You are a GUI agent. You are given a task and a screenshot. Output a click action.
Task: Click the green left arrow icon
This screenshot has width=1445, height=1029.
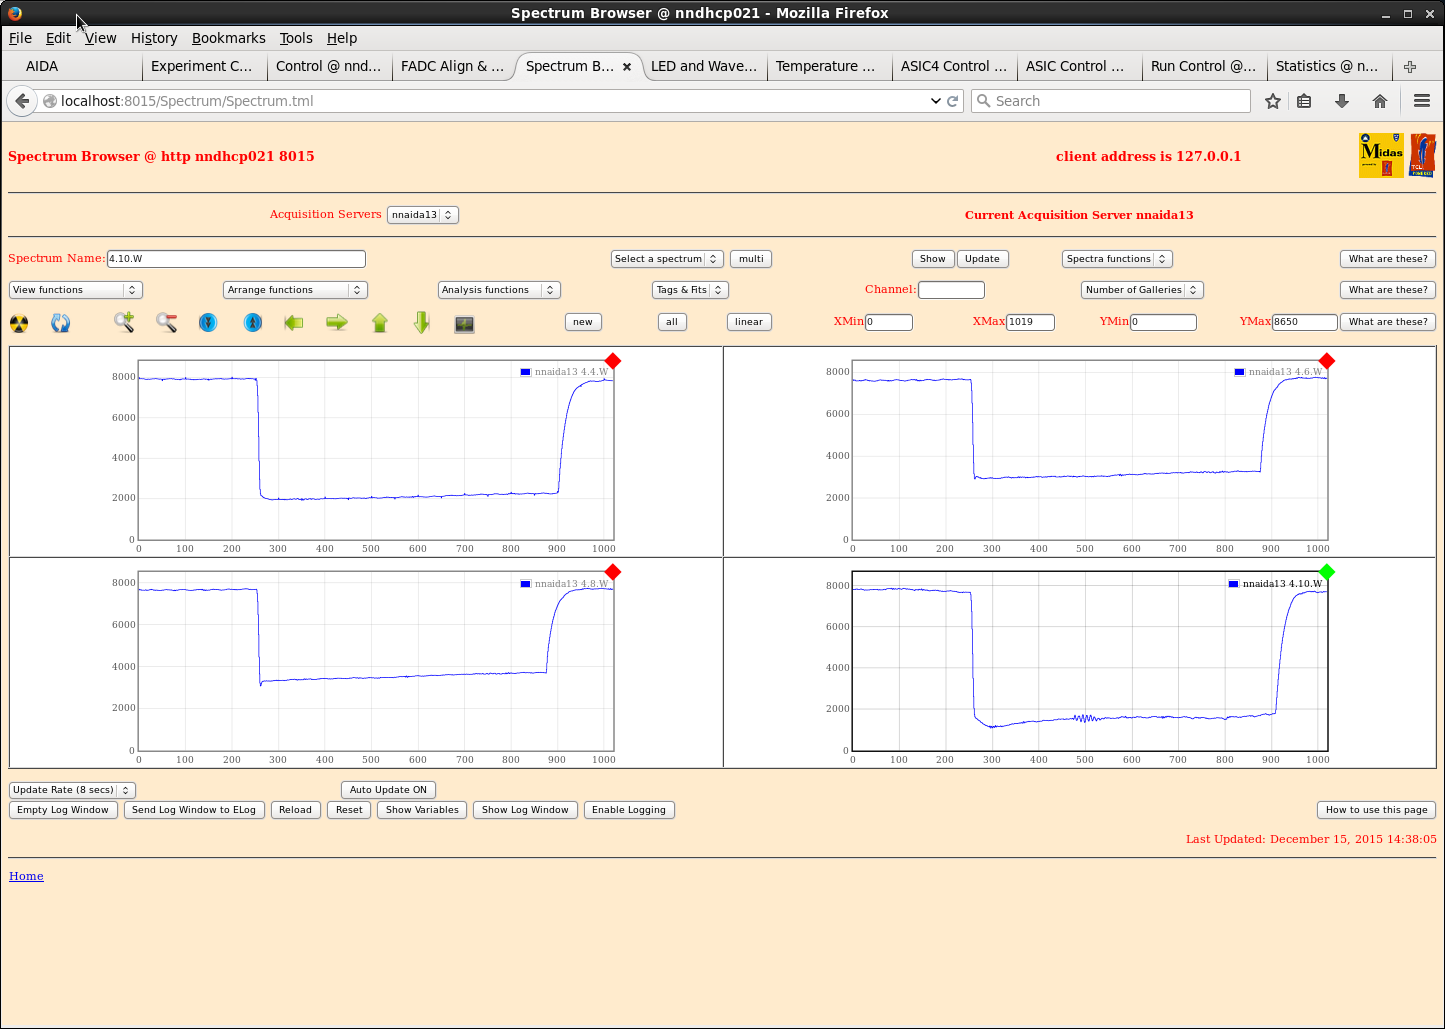[294, 322]
